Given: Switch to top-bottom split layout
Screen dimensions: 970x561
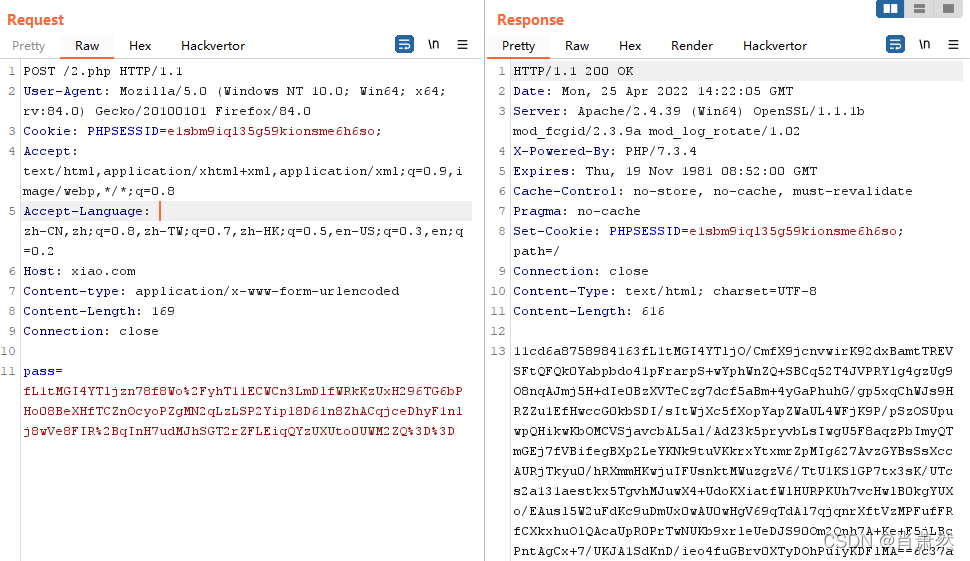Looking at the screenshot, I should [x=919, y=9].
